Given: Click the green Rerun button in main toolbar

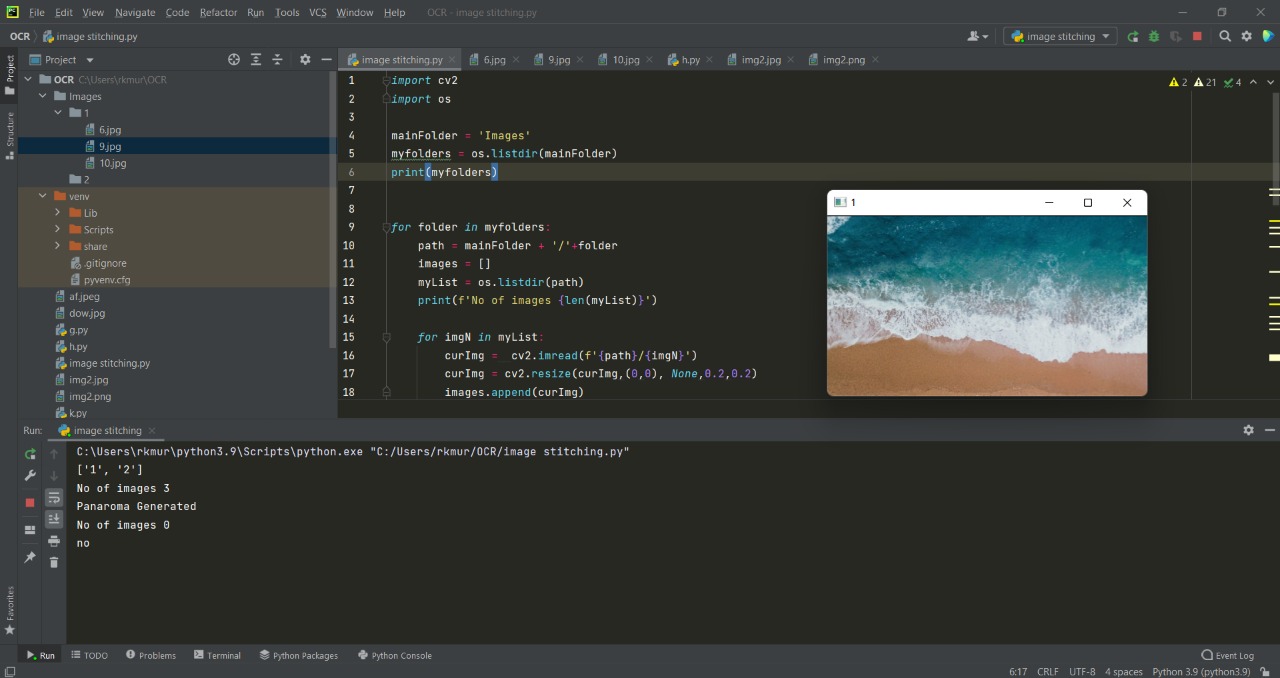Looking at the screenshot, I should coord(1132,36).
